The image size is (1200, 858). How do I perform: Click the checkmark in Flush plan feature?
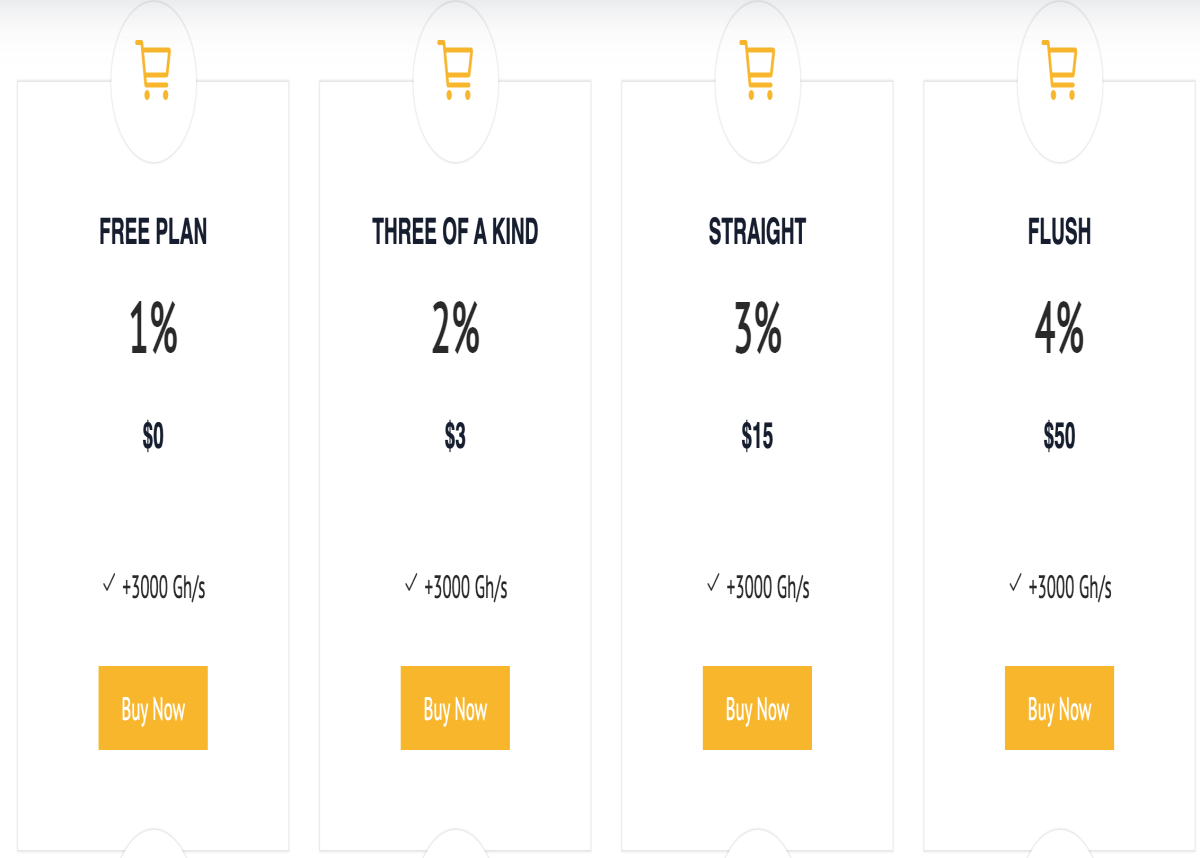[x=1015, y=583]
